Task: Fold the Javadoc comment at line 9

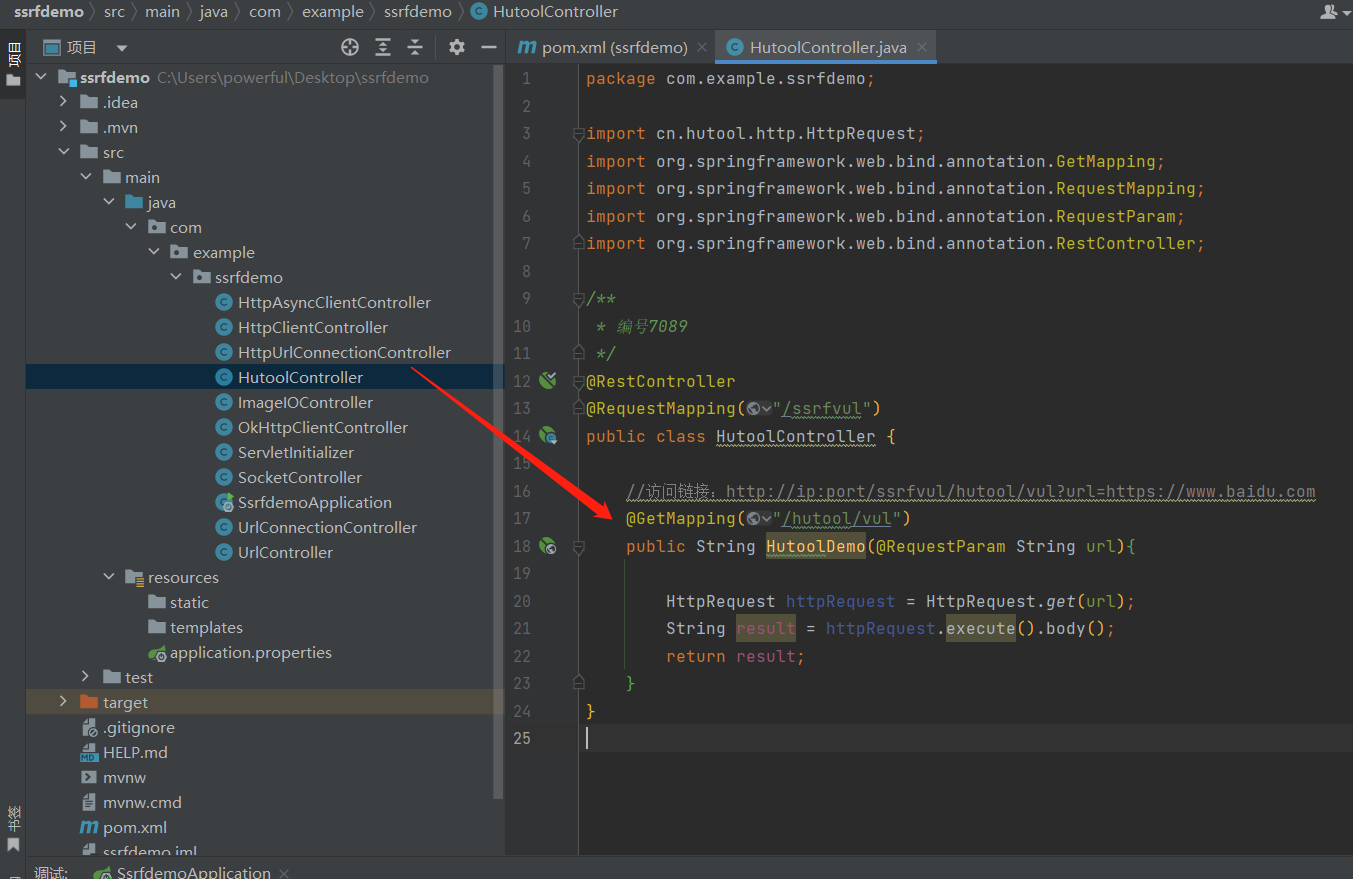Action: (578, 299)
